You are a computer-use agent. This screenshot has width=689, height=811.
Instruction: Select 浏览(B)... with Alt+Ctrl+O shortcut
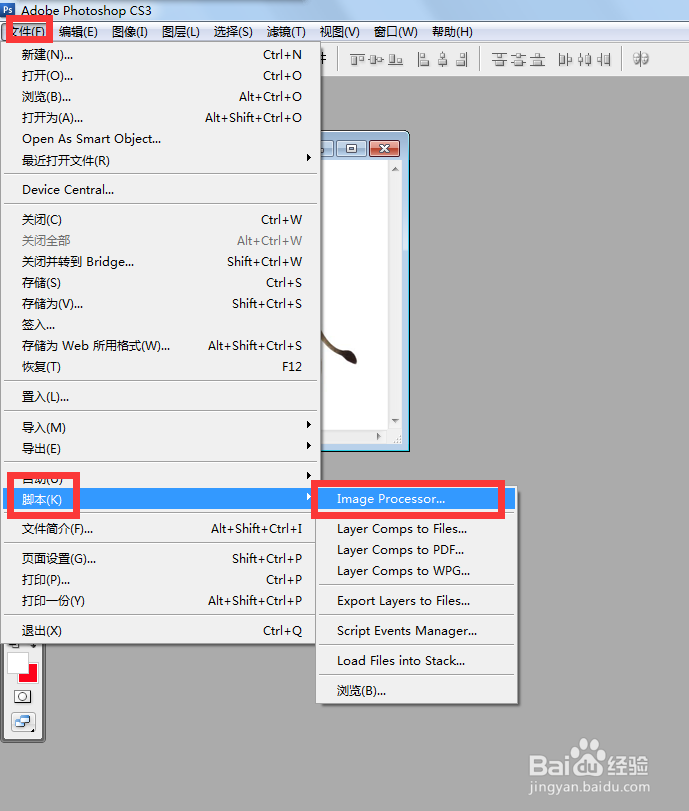click(x=161, y=97)
